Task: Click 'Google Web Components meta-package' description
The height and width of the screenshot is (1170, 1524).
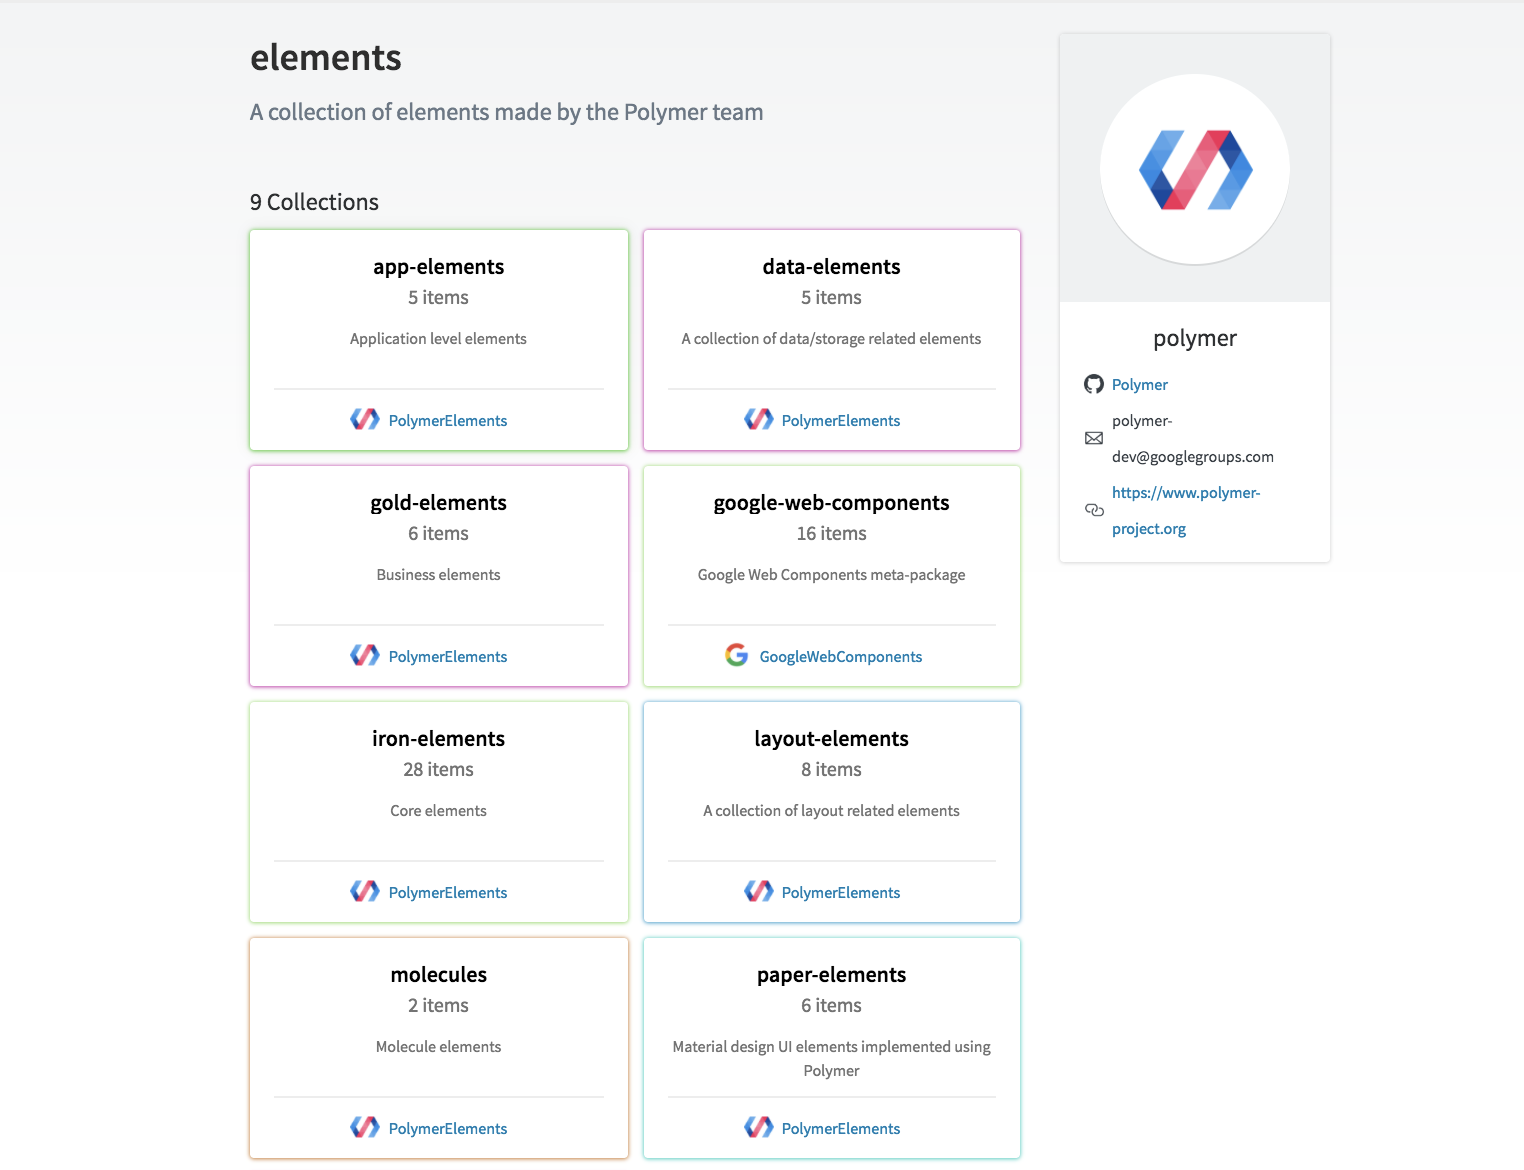Action: 831,575
